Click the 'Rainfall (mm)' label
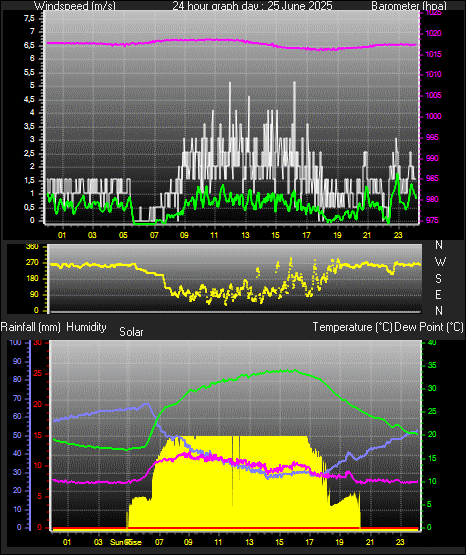 tap(30, 327)
